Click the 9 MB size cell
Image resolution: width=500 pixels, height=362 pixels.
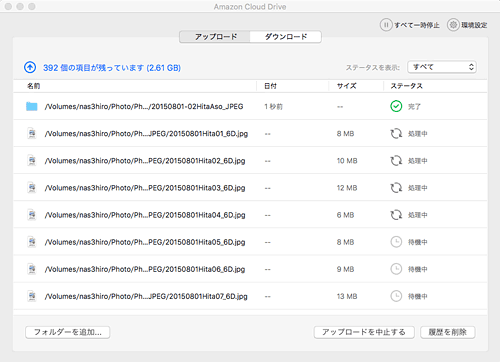345,269
